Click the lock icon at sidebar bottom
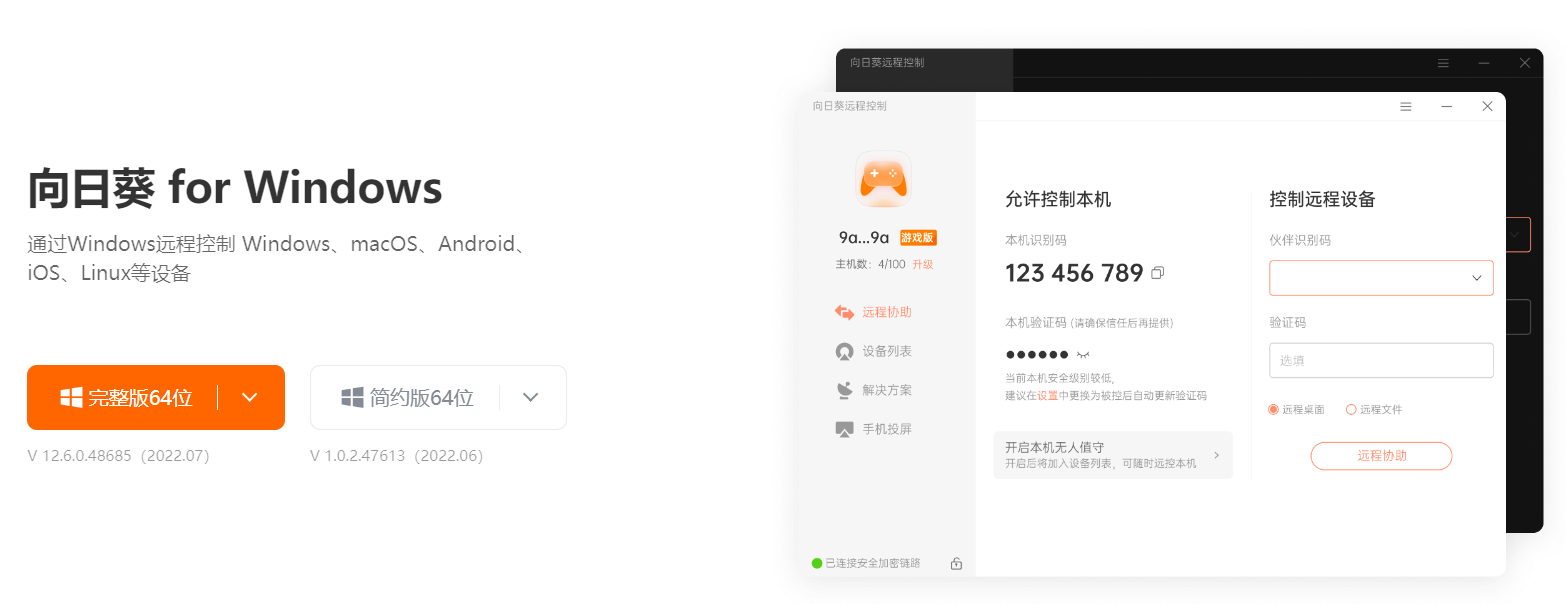1566x604 pixels. (x=956, y=564)
